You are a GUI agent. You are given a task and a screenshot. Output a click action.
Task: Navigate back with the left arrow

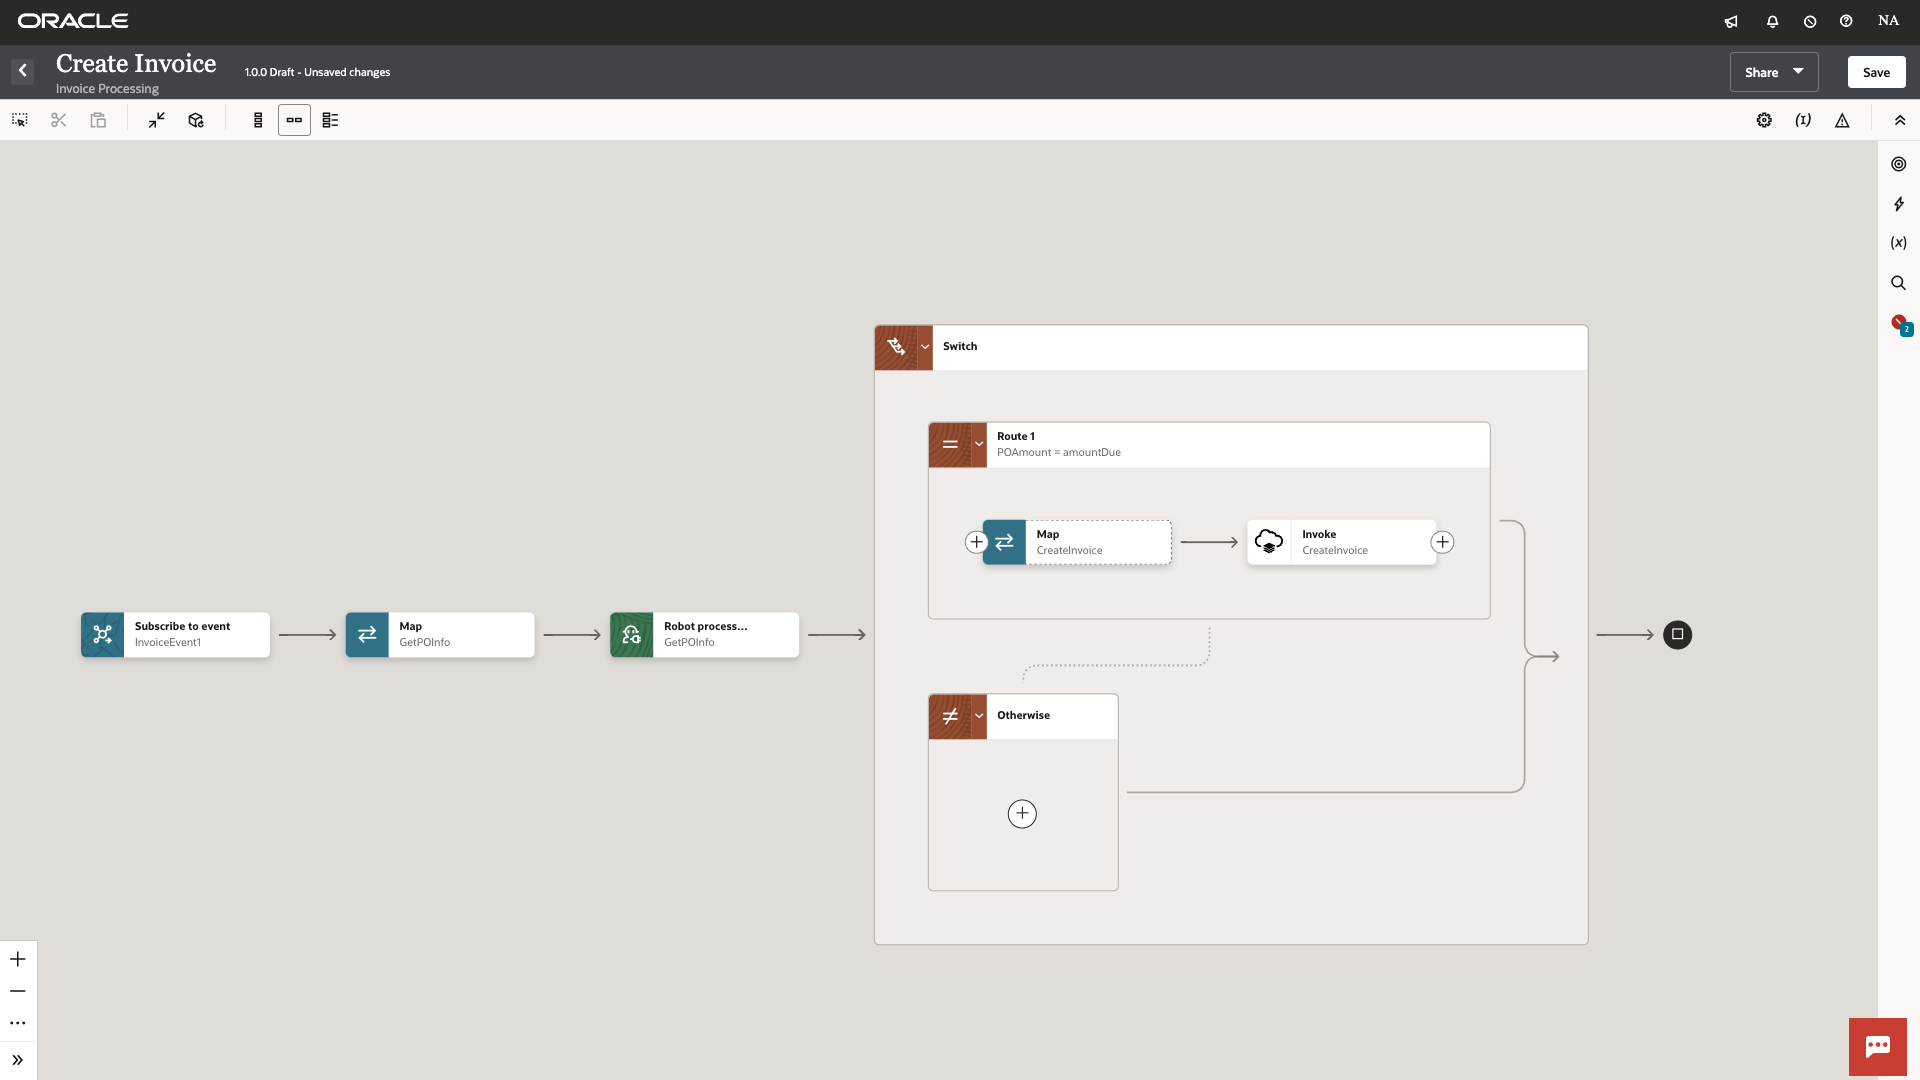[22, 70]
